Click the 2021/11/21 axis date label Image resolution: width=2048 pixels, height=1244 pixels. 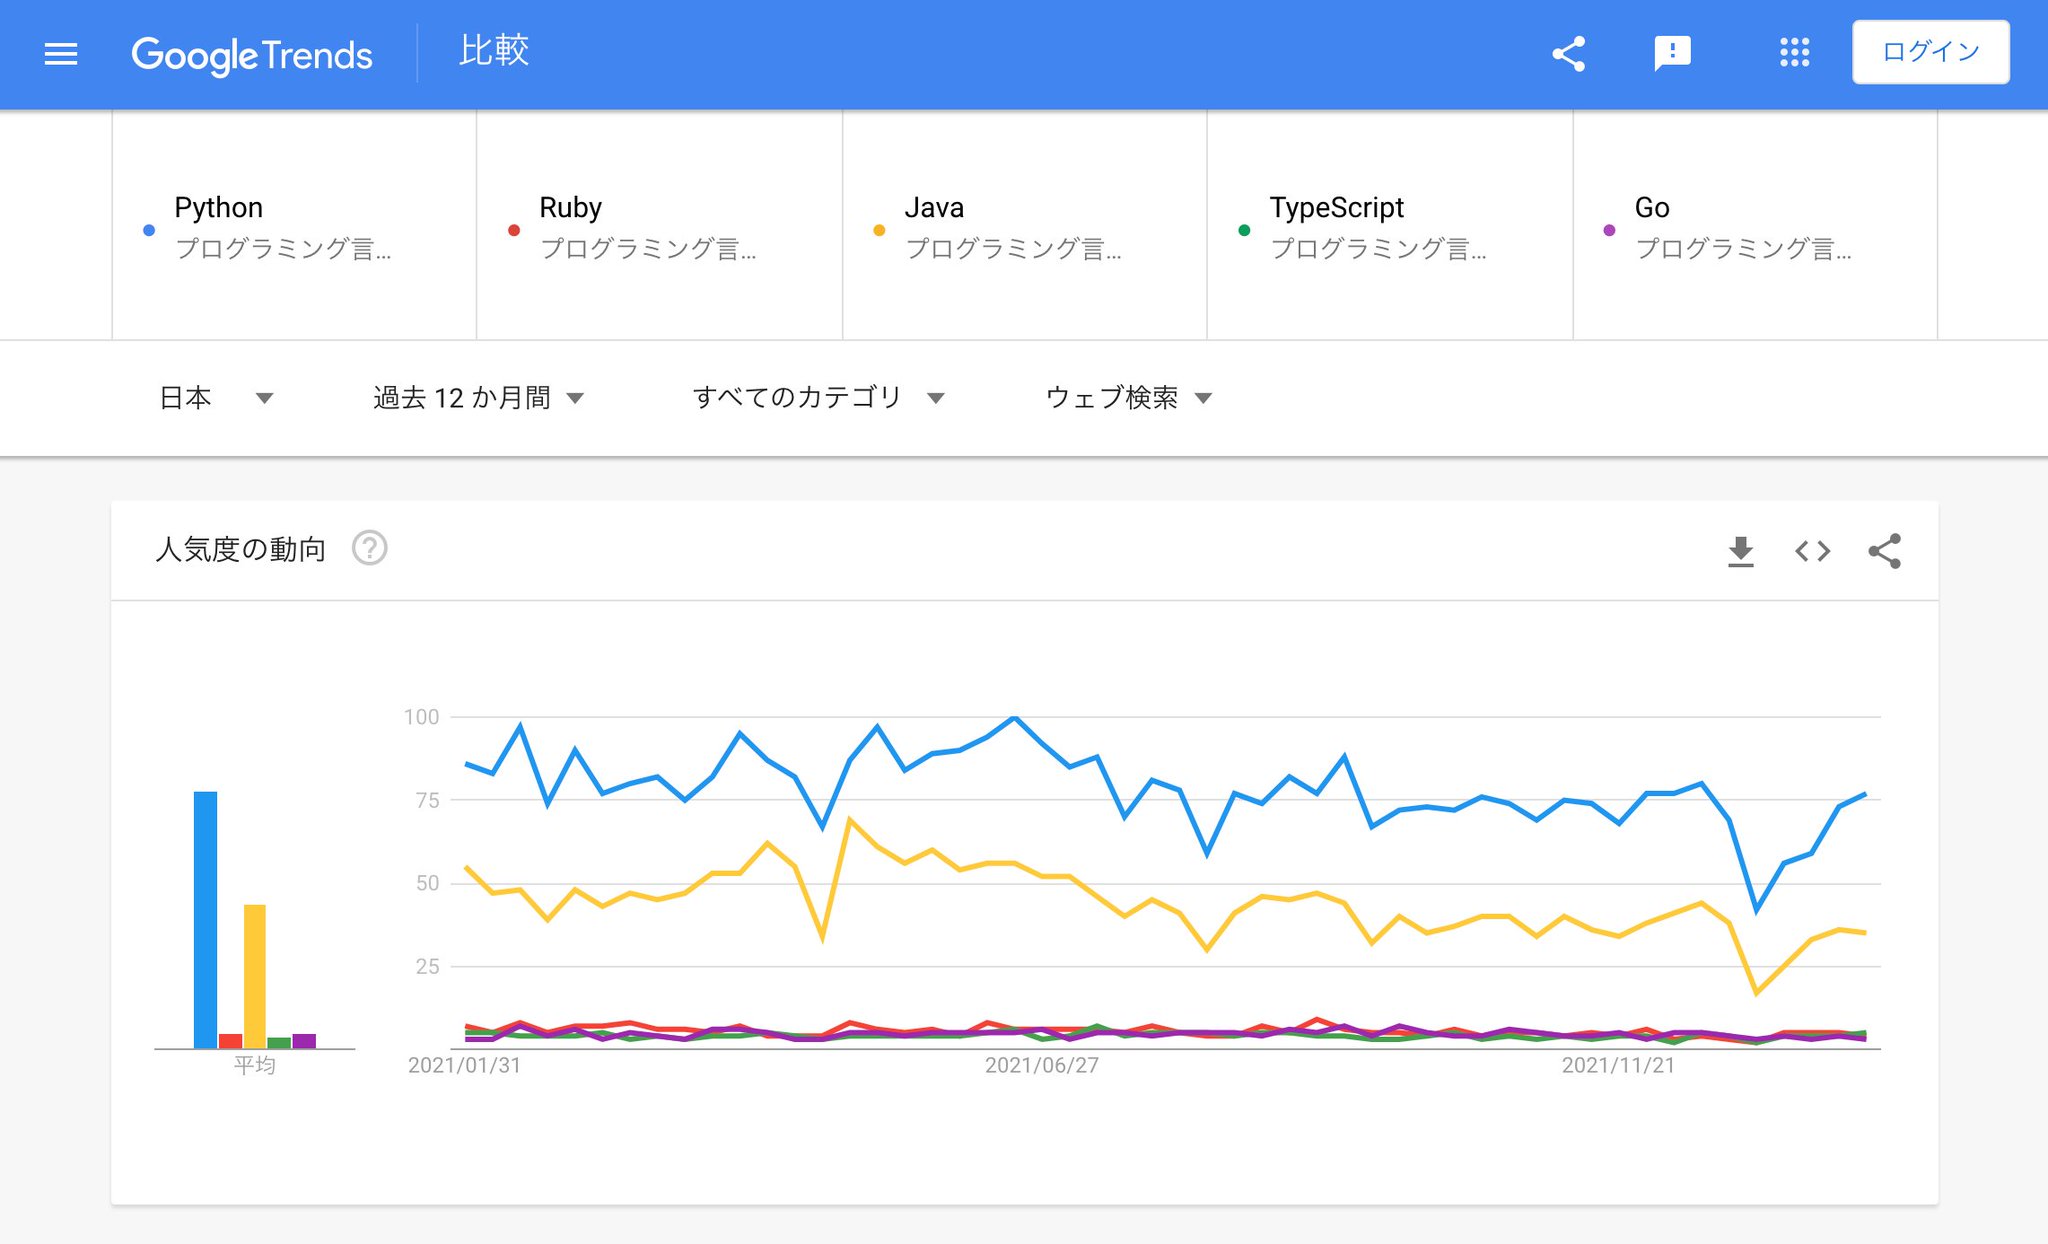pos(1618,1066)
